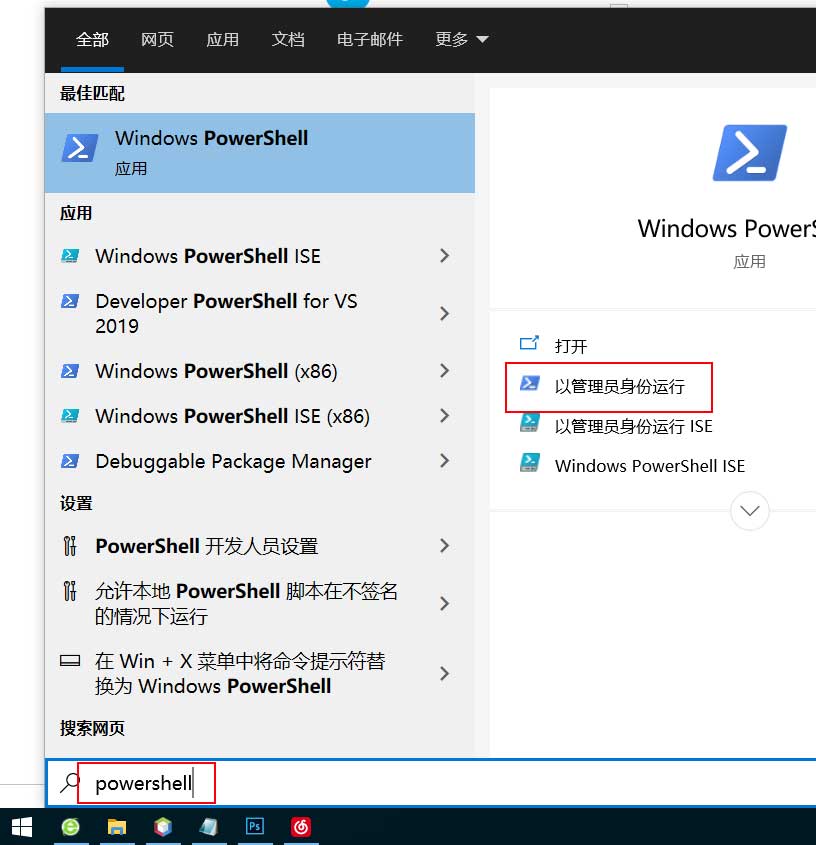
Task: Click the Windows PowerShell best match icon
Action: pos(80,148)
